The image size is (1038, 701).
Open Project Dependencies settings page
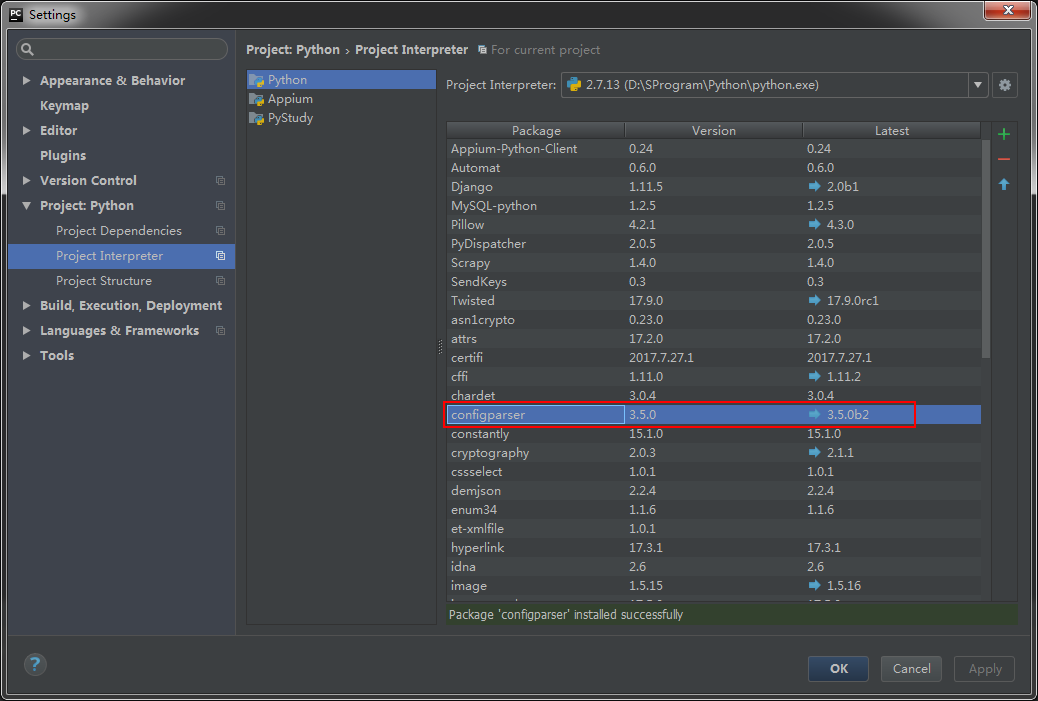coord(118,231)
